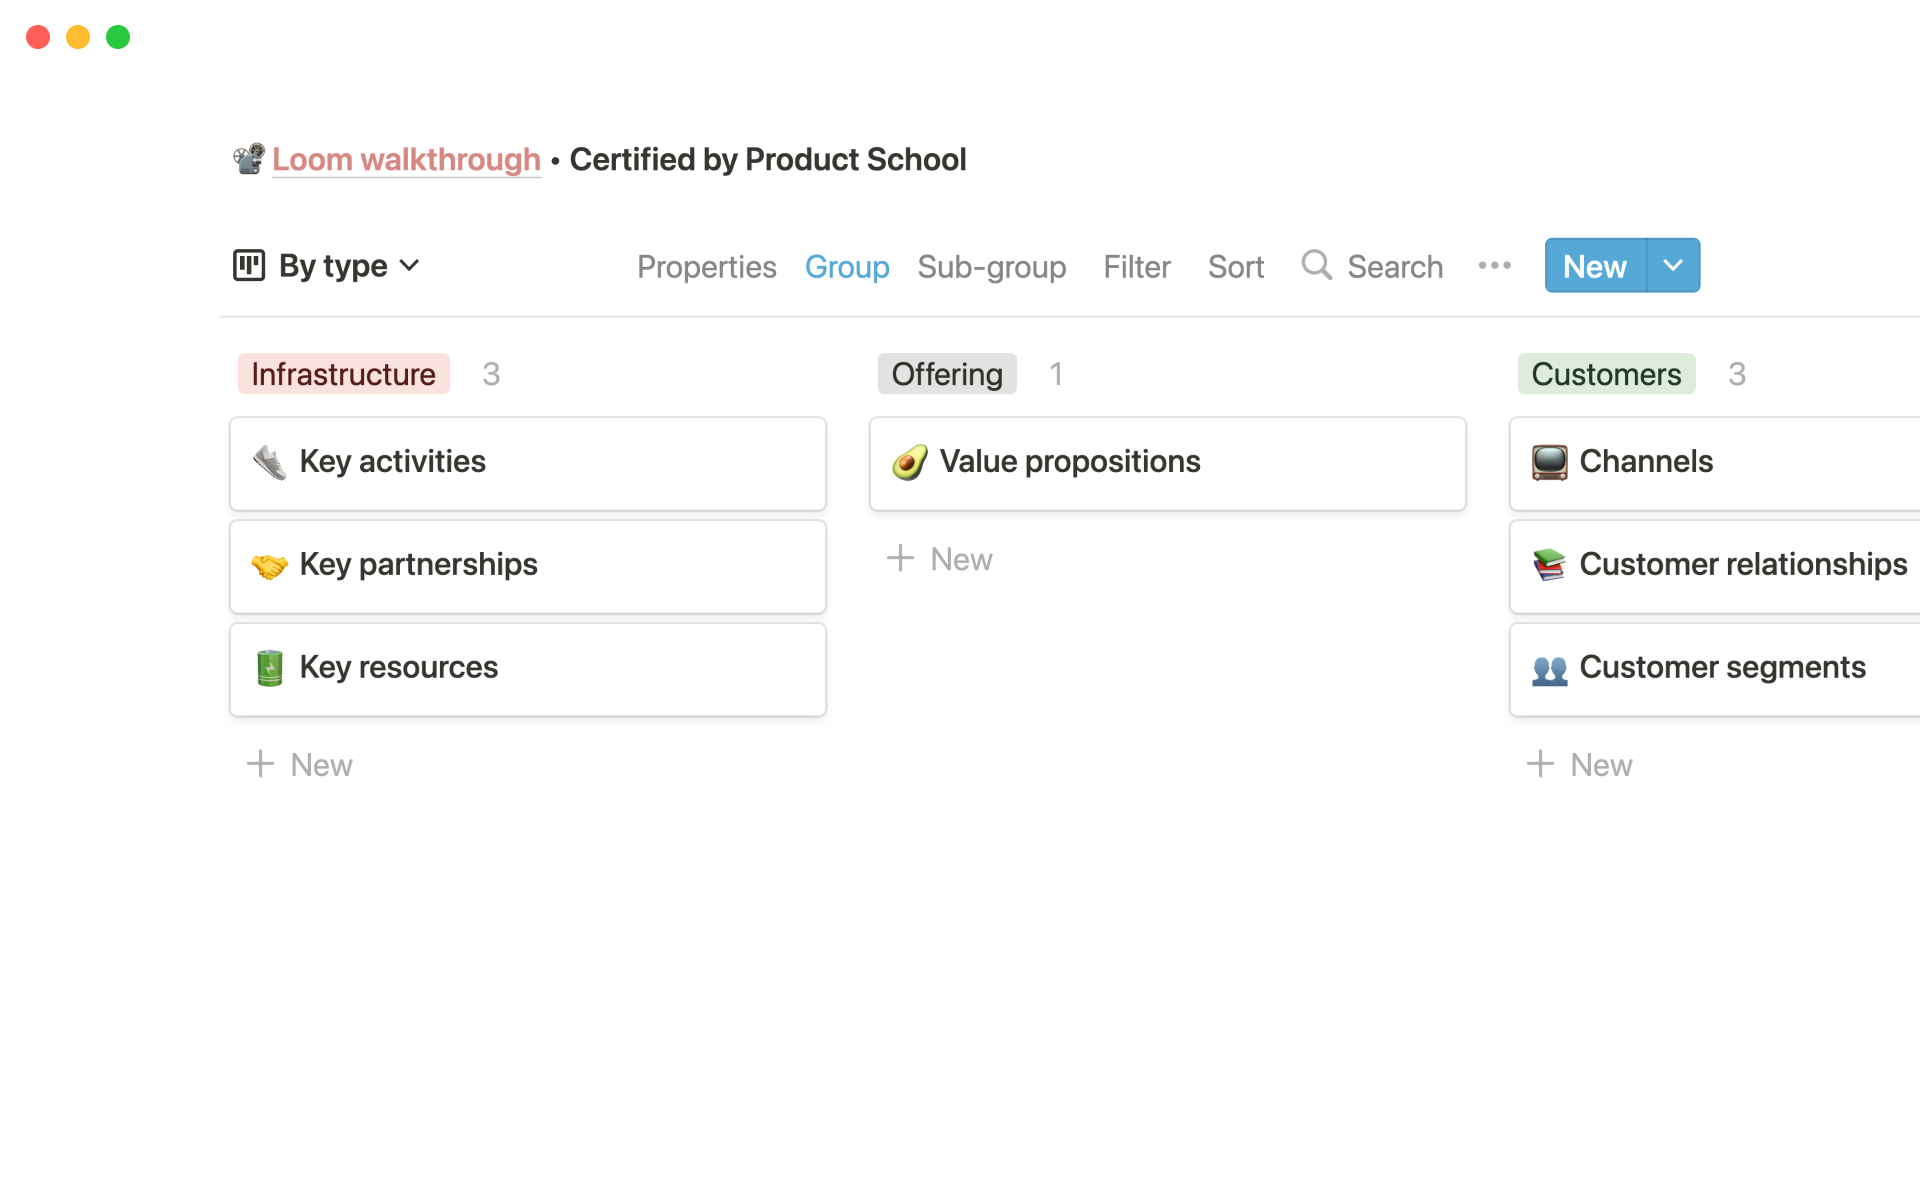Viewport: 1920px width, 1200px height.
Task: Open the Group options menu
Action: point(846,267)
